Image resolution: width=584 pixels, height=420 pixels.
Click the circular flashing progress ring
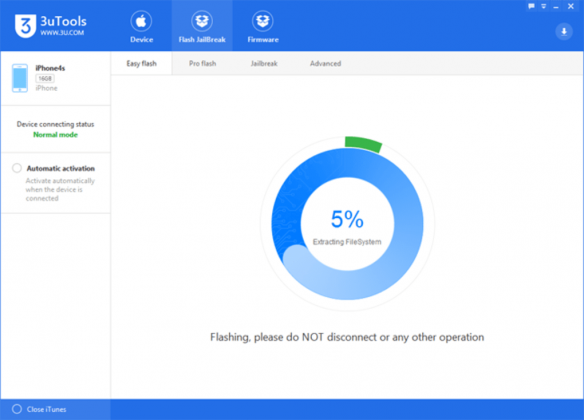coord(347,223)
